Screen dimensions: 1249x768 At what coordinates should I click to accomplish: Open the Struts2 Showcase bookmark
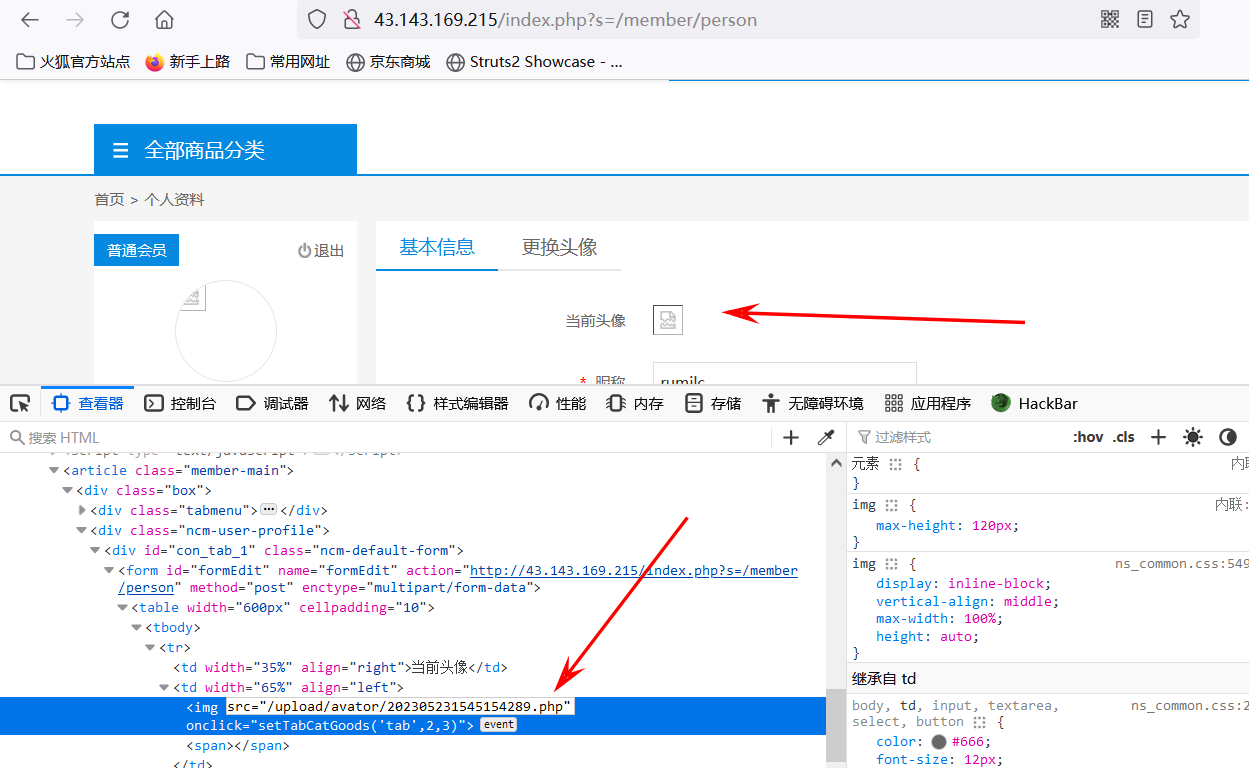tap(535, 62)
